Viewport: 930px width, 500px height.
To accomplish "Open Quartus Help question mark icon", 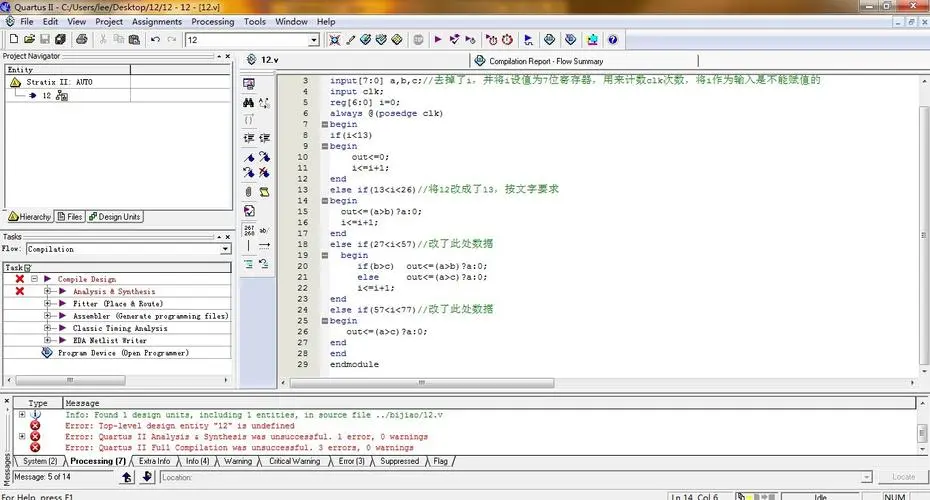I will tap(613, 40).
